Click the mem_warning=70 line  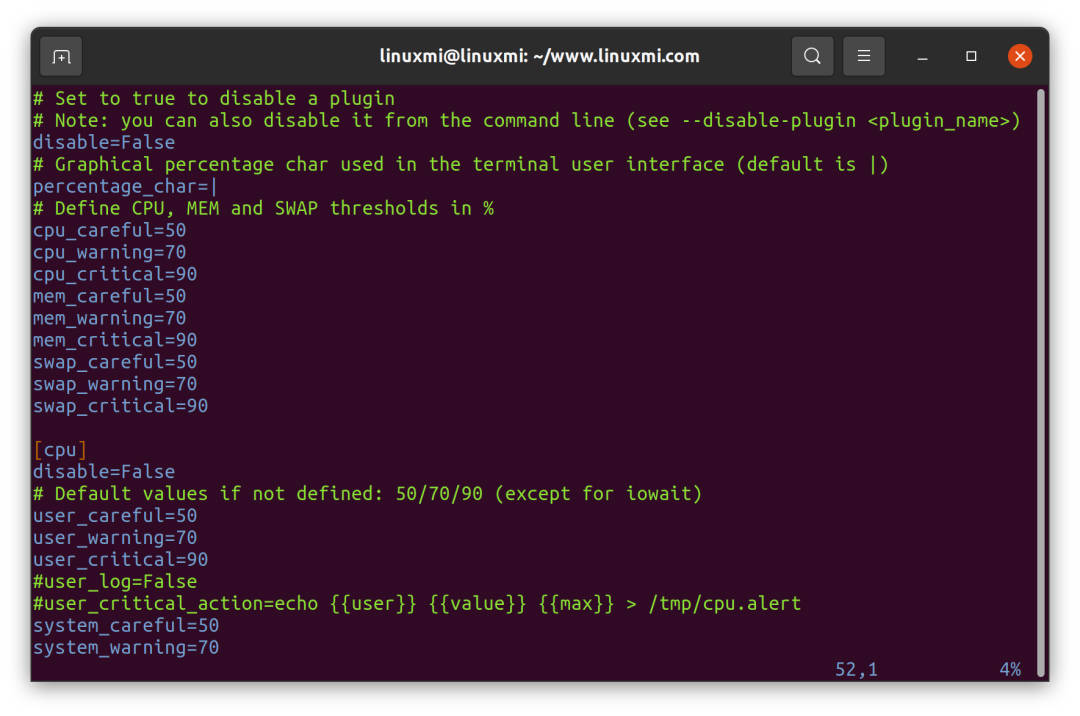tap(110, 318)
